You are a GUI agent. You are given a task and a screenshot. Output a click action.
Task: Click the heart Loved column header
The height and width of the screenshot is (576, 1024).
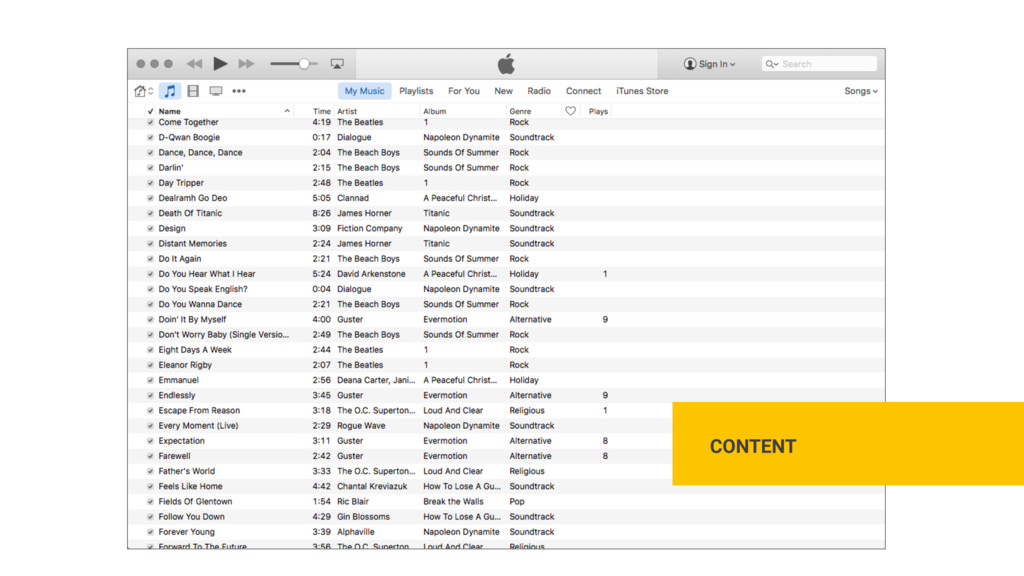click(570, 111)
